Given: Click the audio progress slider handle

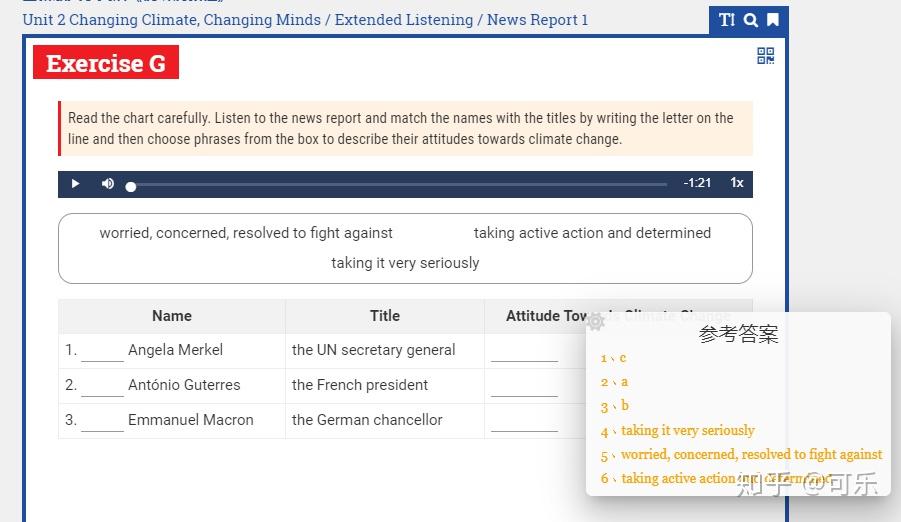Looking at the screenshot, I should (131, 186).
